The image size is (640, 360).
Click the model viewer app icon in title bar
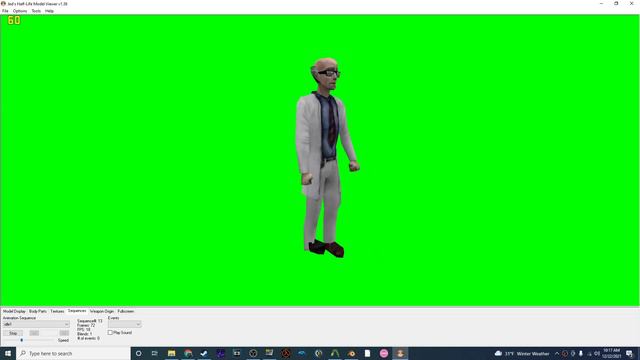point(3,3)
